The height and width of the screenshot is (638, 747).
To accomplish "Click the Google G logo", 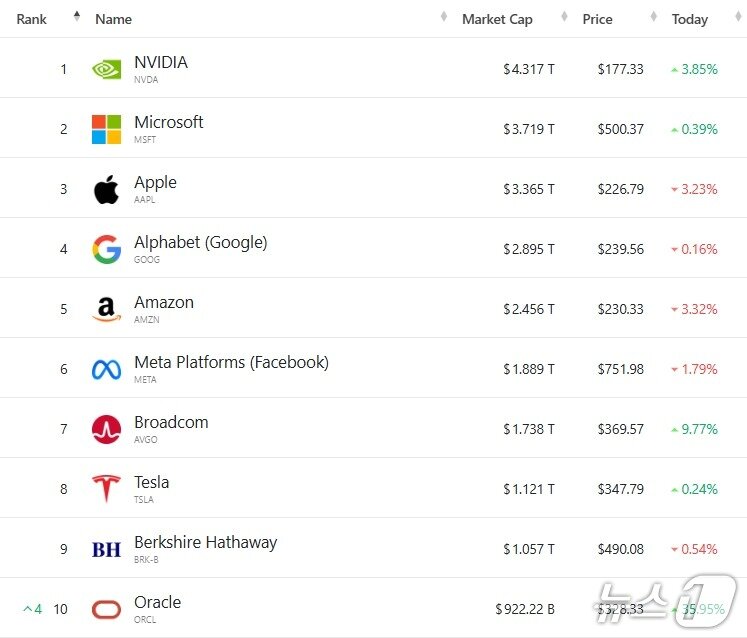I will tap(106, 249).
